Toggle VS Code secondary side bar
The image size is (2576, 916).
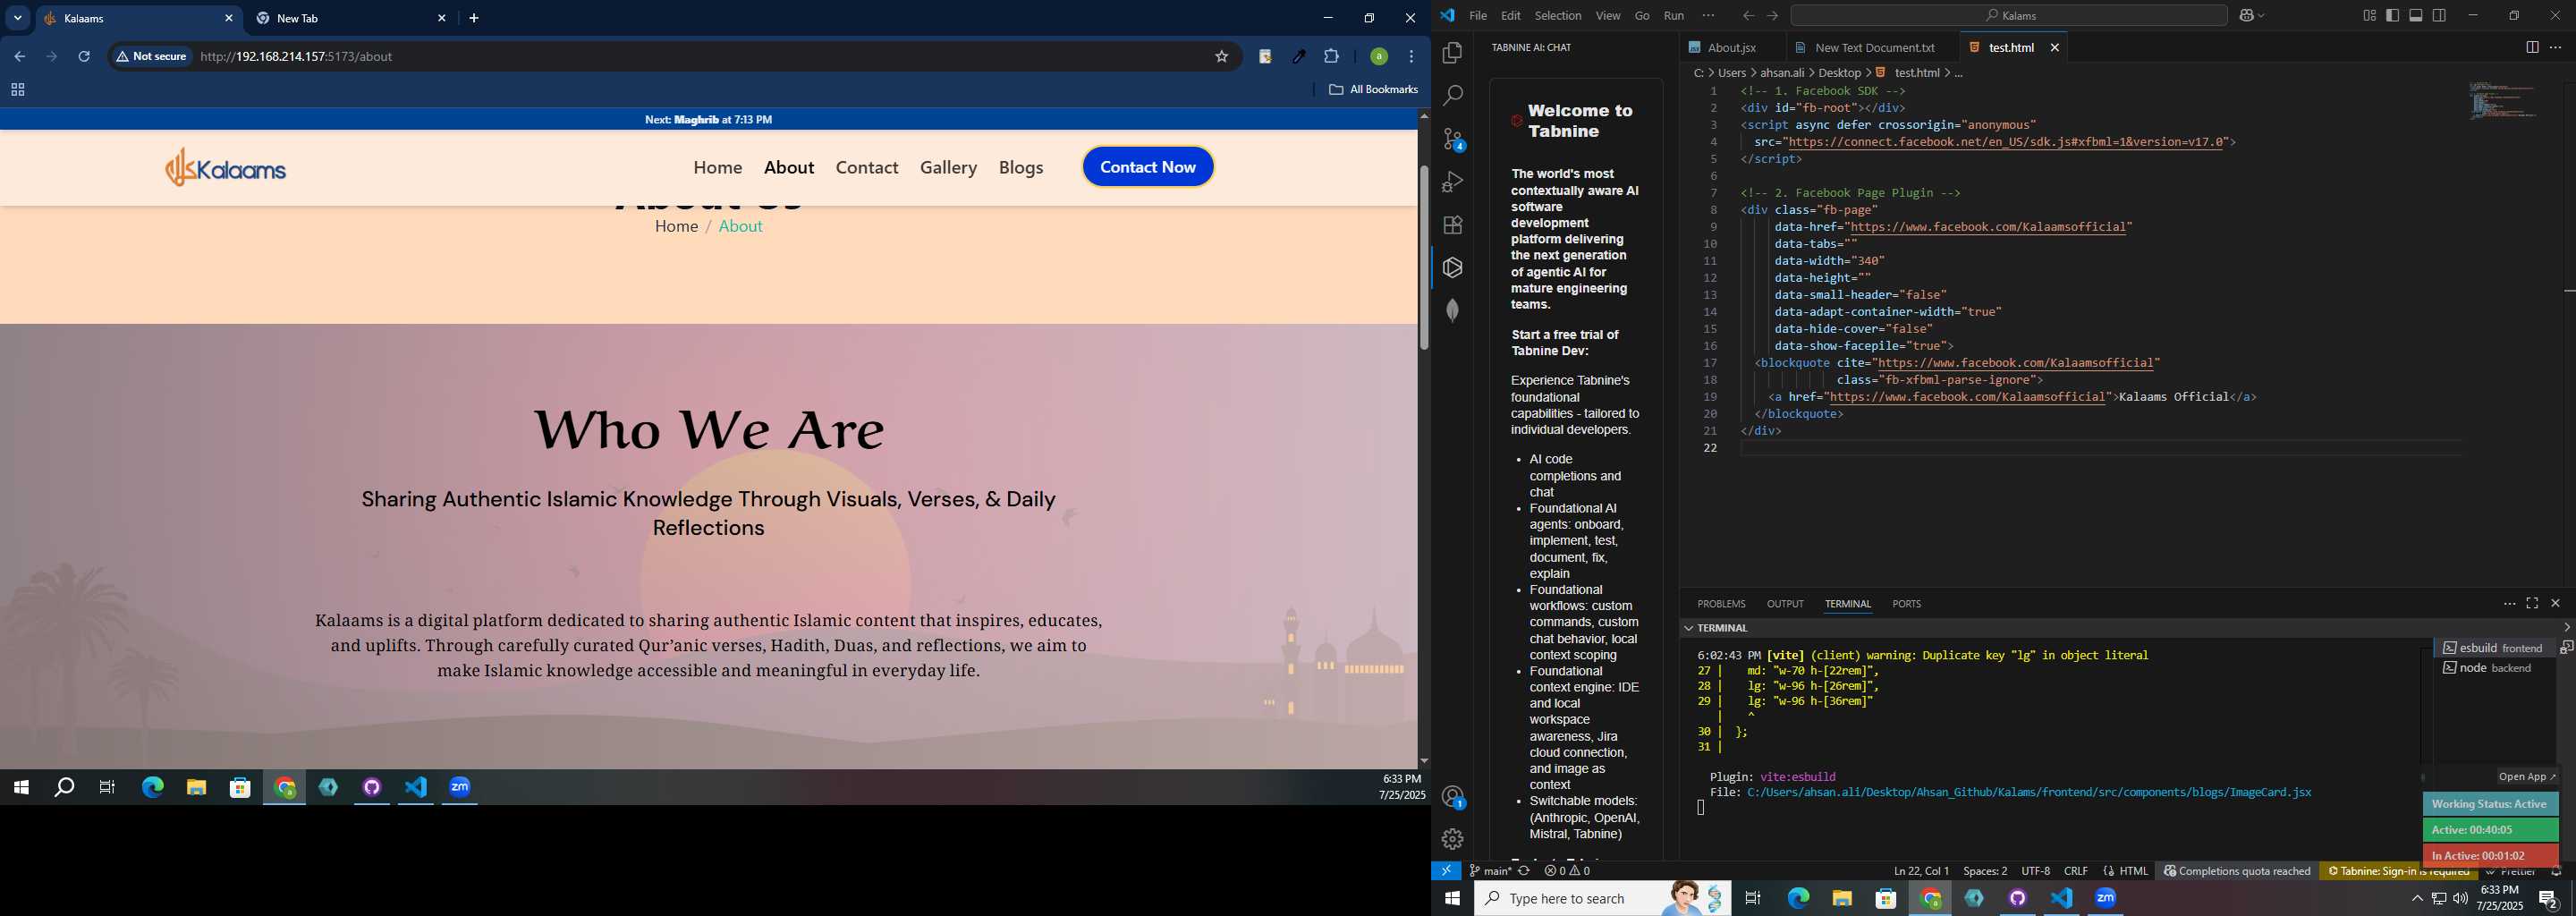click(2439, 16)
